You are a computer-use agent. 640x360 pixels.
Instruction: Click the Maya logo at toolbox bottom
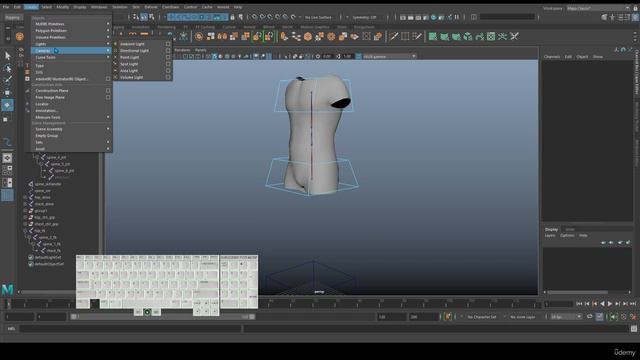(7, 290)
